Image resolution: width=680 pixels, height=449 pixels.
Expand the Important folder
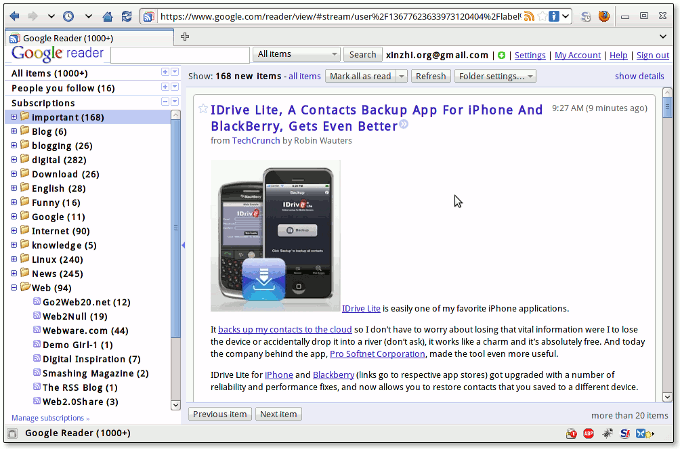pyautogui.click(x=14, y=117)
